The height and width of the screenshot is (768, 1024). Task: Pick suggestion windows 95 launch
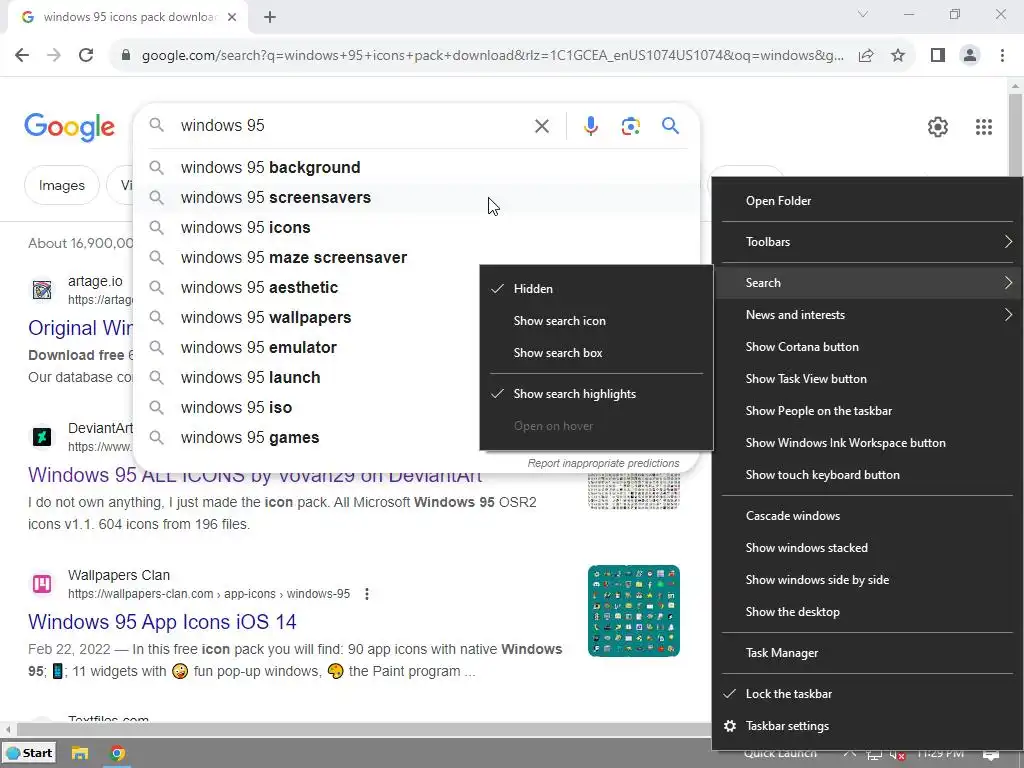(x=307, y=378)
